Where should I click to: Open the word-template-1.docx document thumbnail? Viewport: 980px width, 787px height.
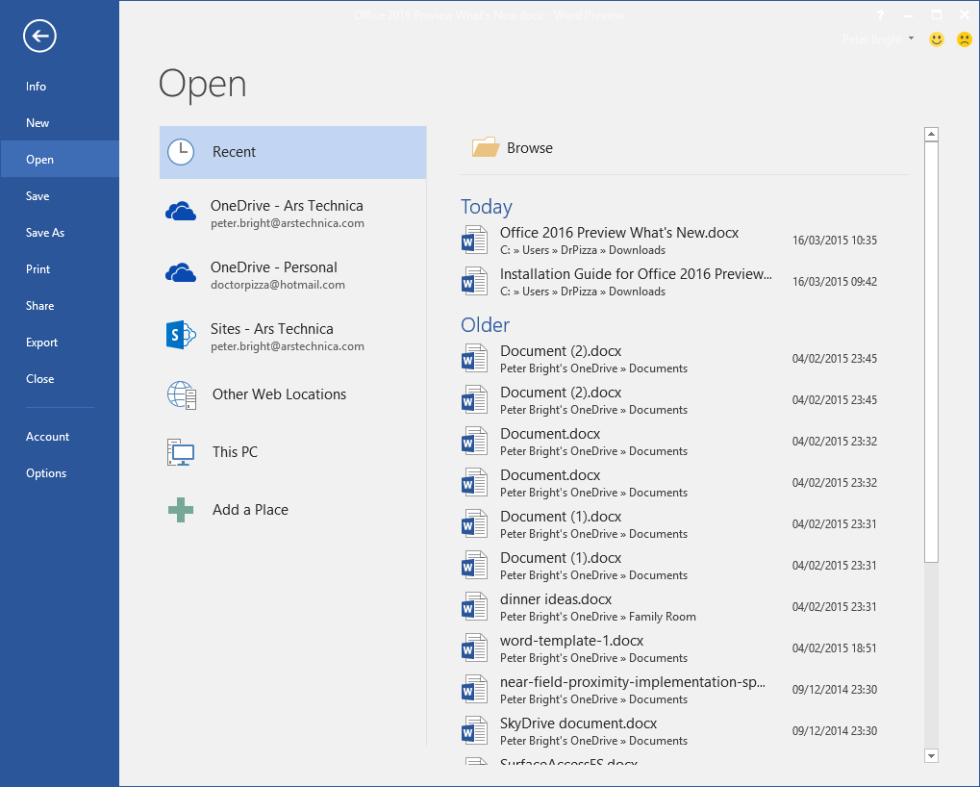click(x=474, y=649)
